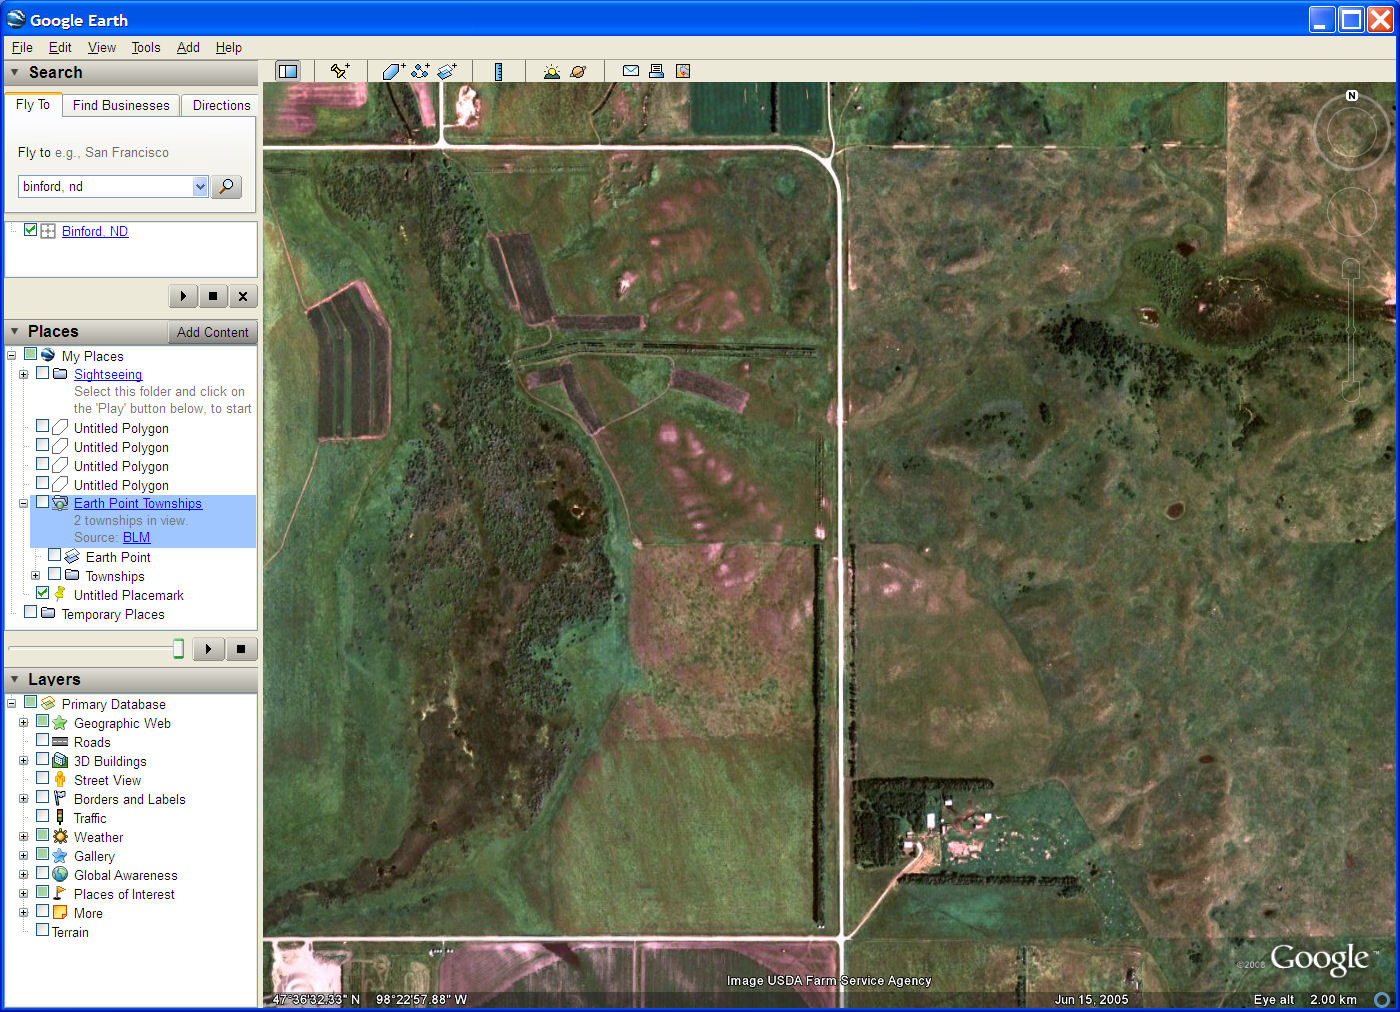1400x1012 pixels.
Task: Stop the Places tour playback
Action: [241, 649]
